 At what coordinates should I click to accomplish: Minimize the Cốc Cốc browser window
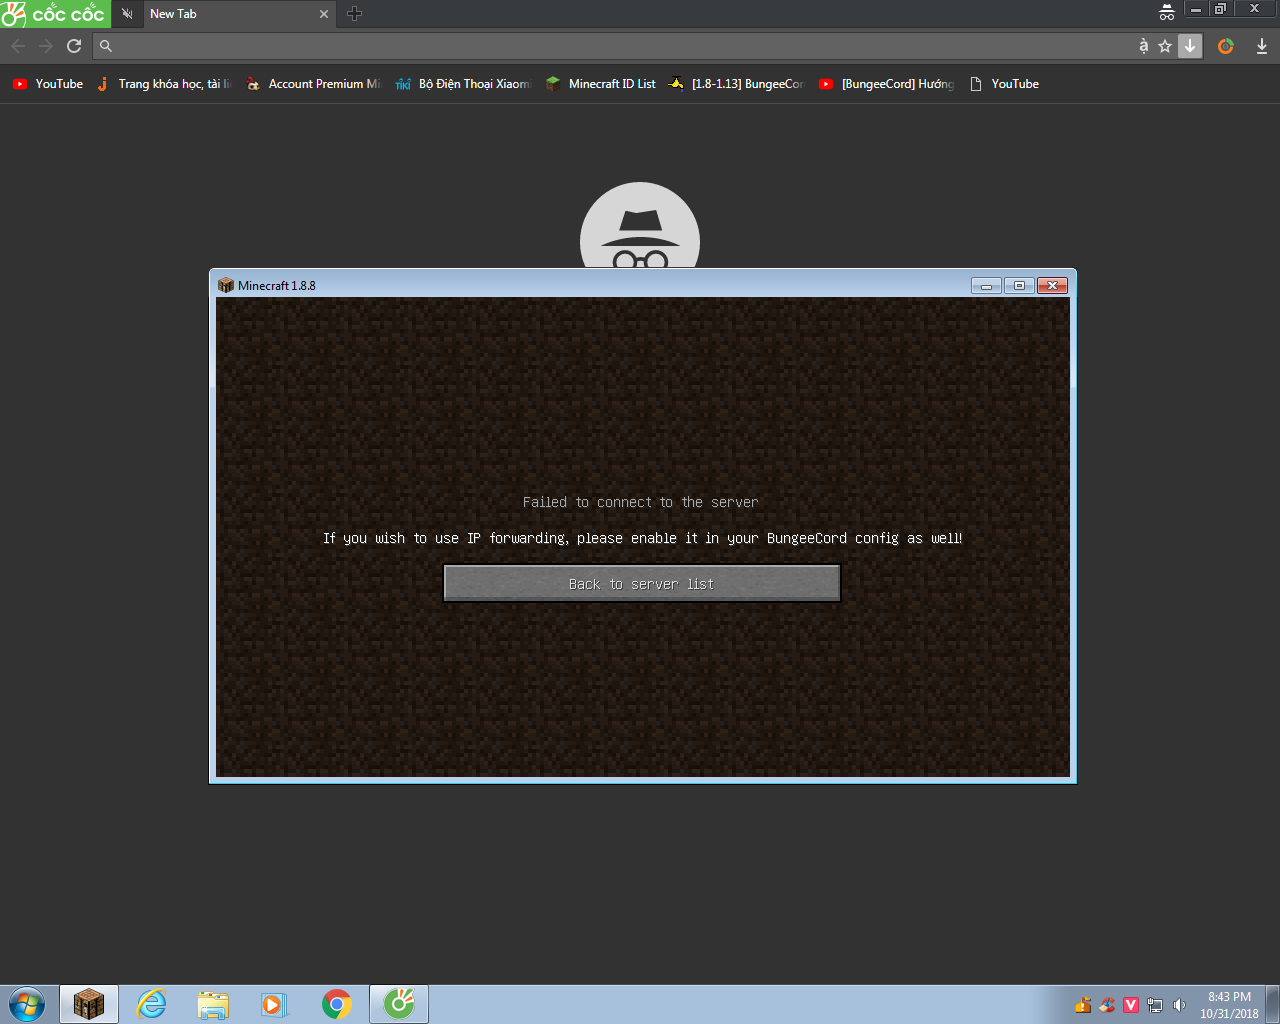(1196, 9)
